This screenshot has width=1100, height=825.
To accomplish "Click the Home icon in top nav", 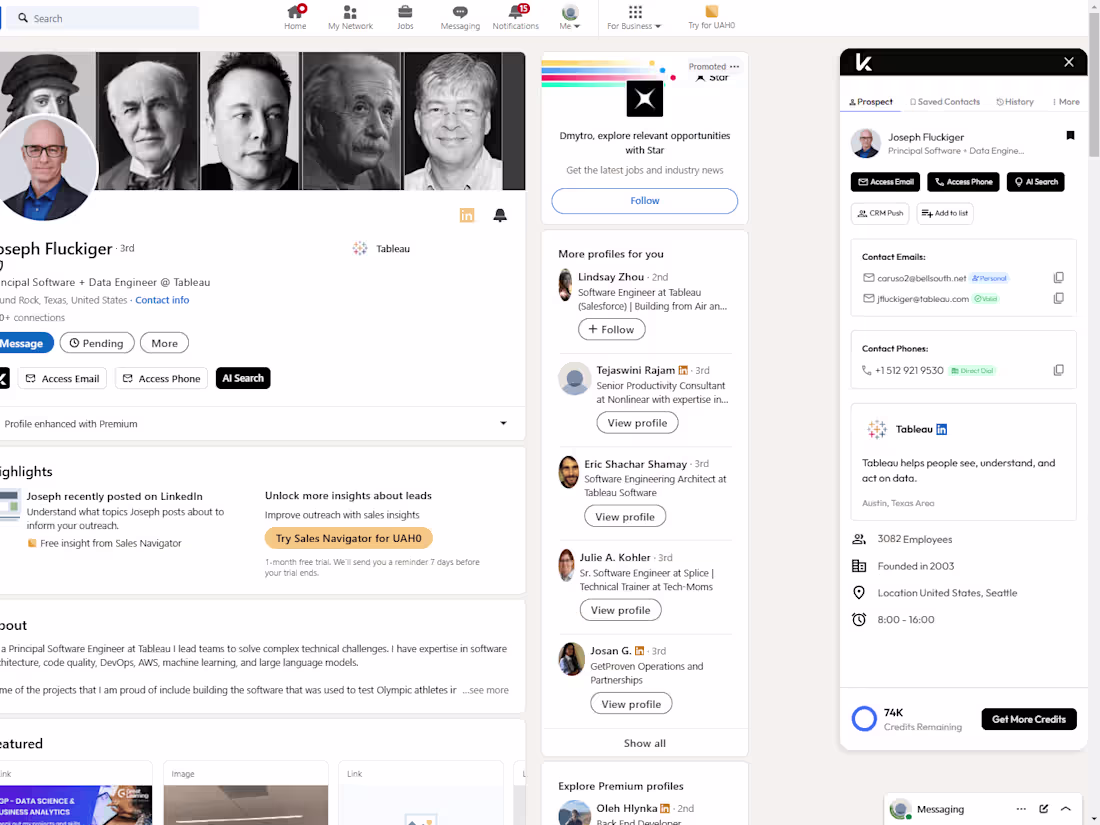I will tap(295, 17).
